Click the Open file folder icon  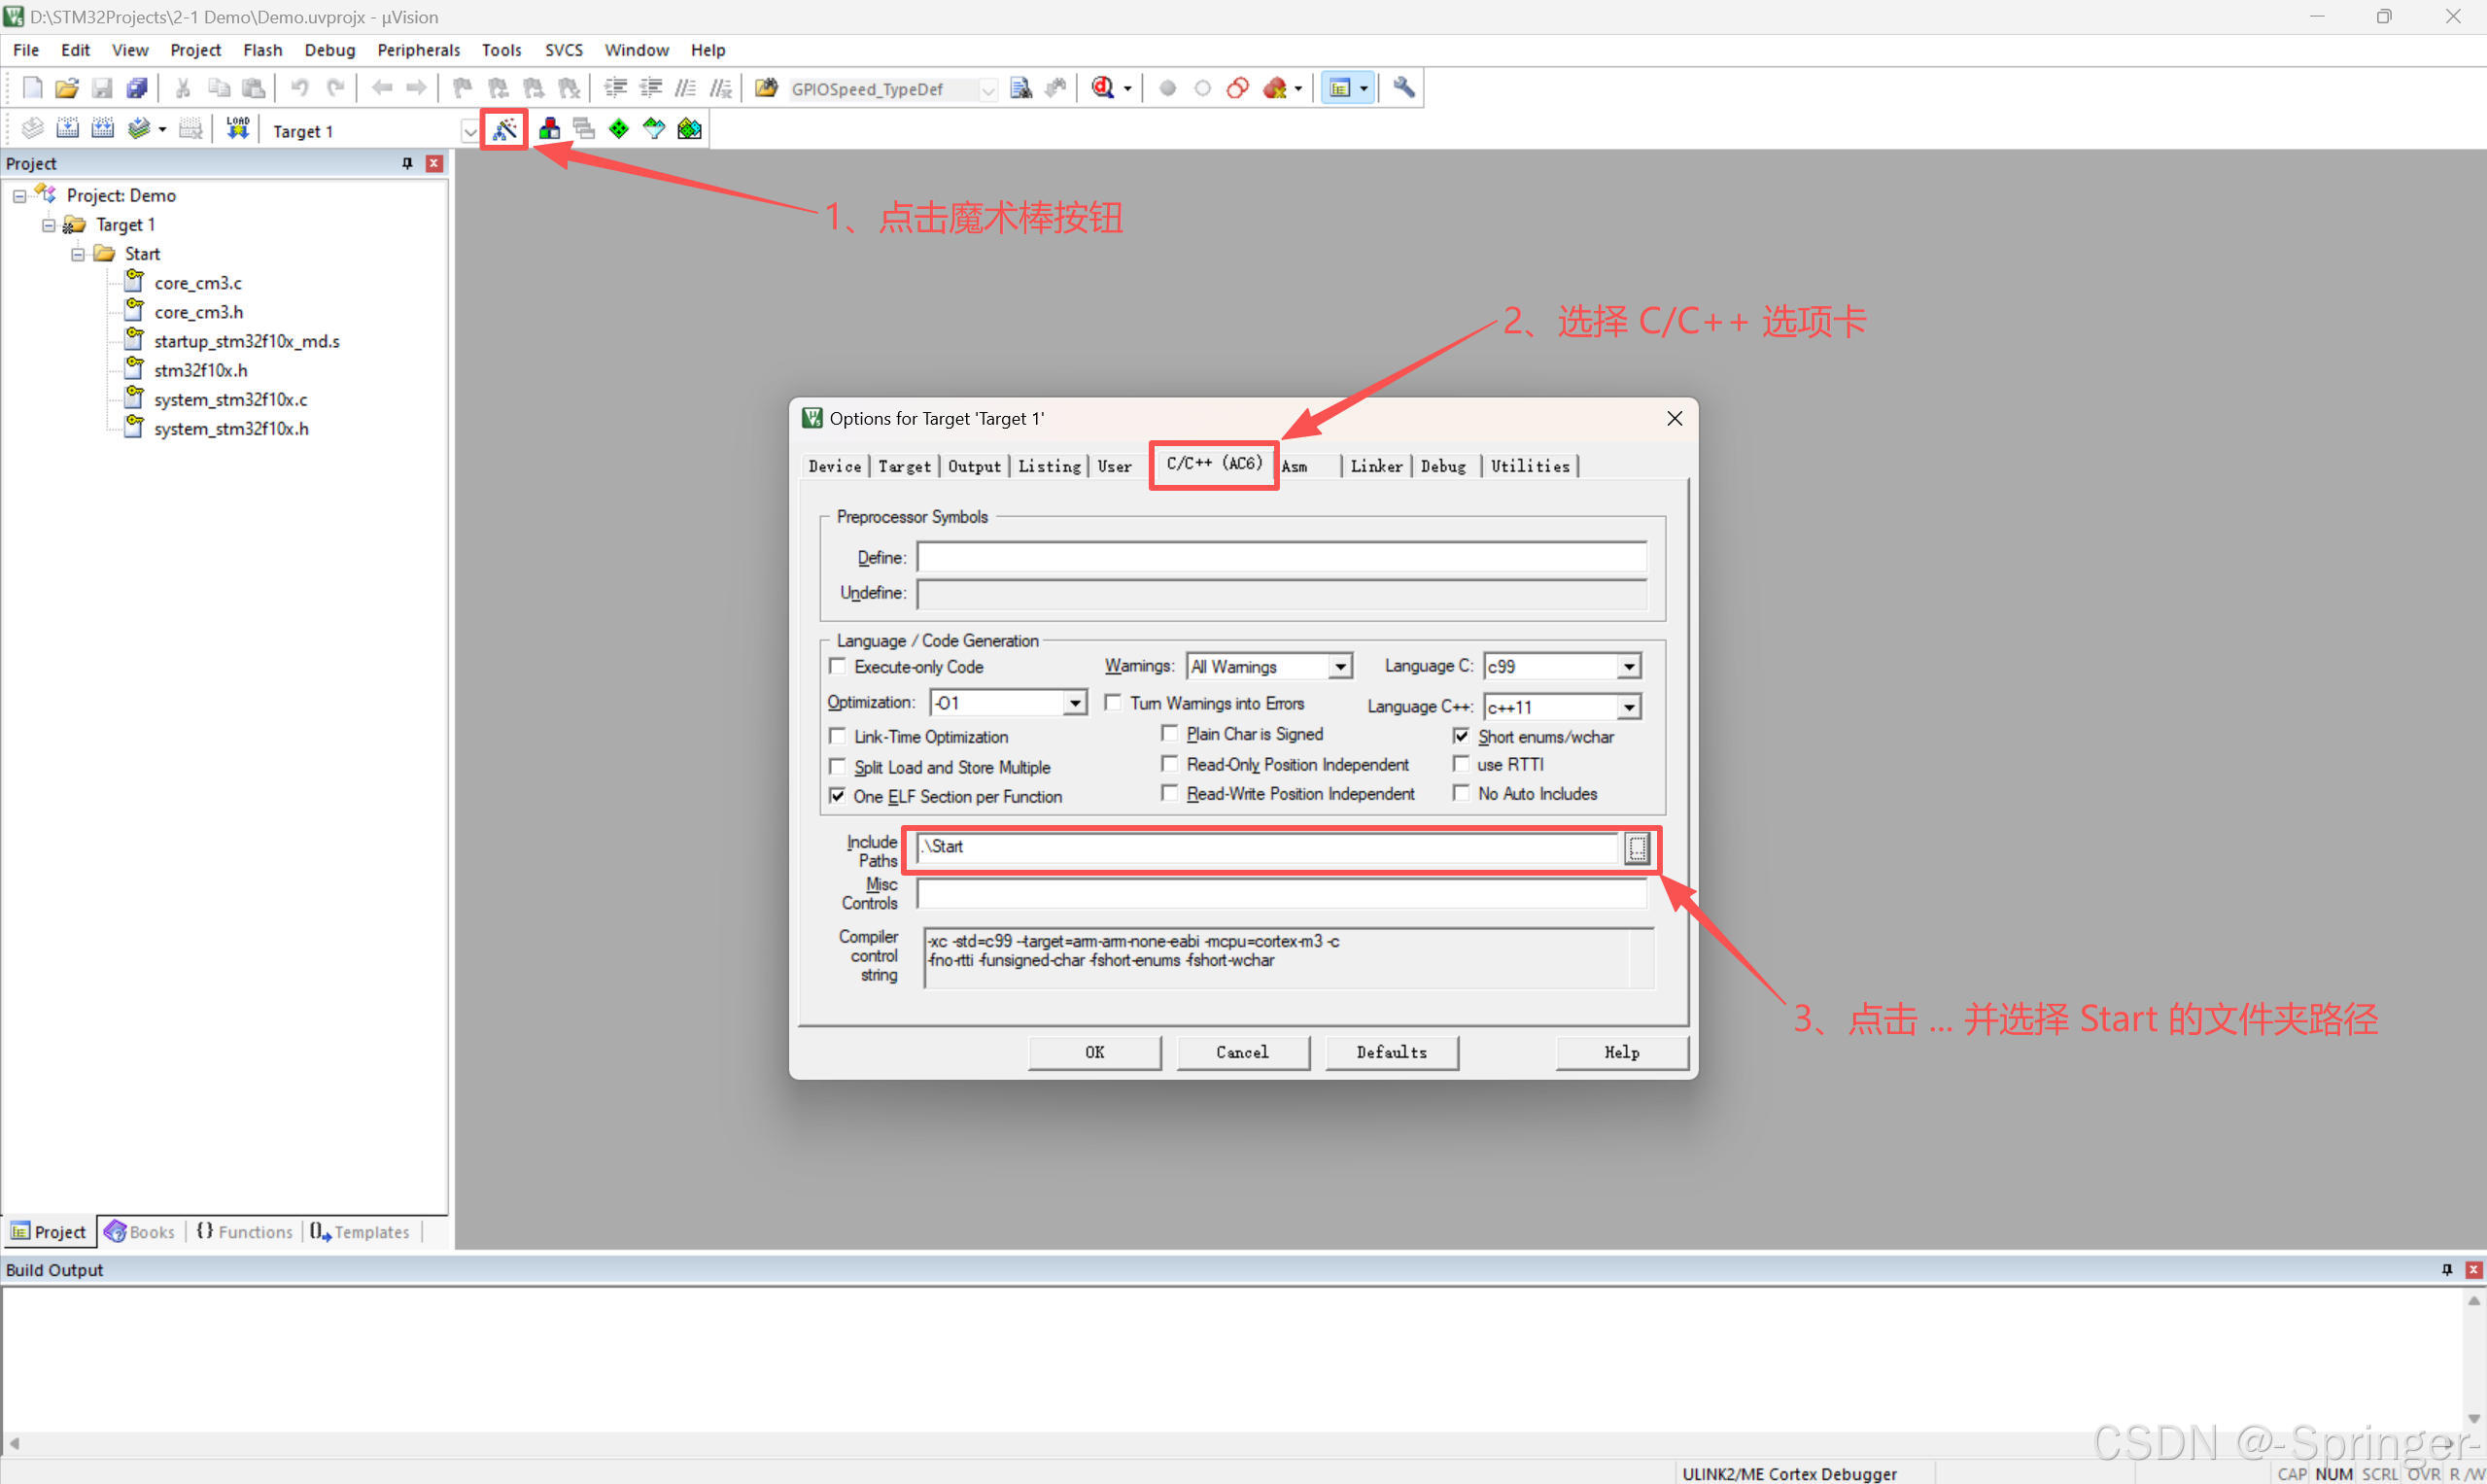[67, 88]
